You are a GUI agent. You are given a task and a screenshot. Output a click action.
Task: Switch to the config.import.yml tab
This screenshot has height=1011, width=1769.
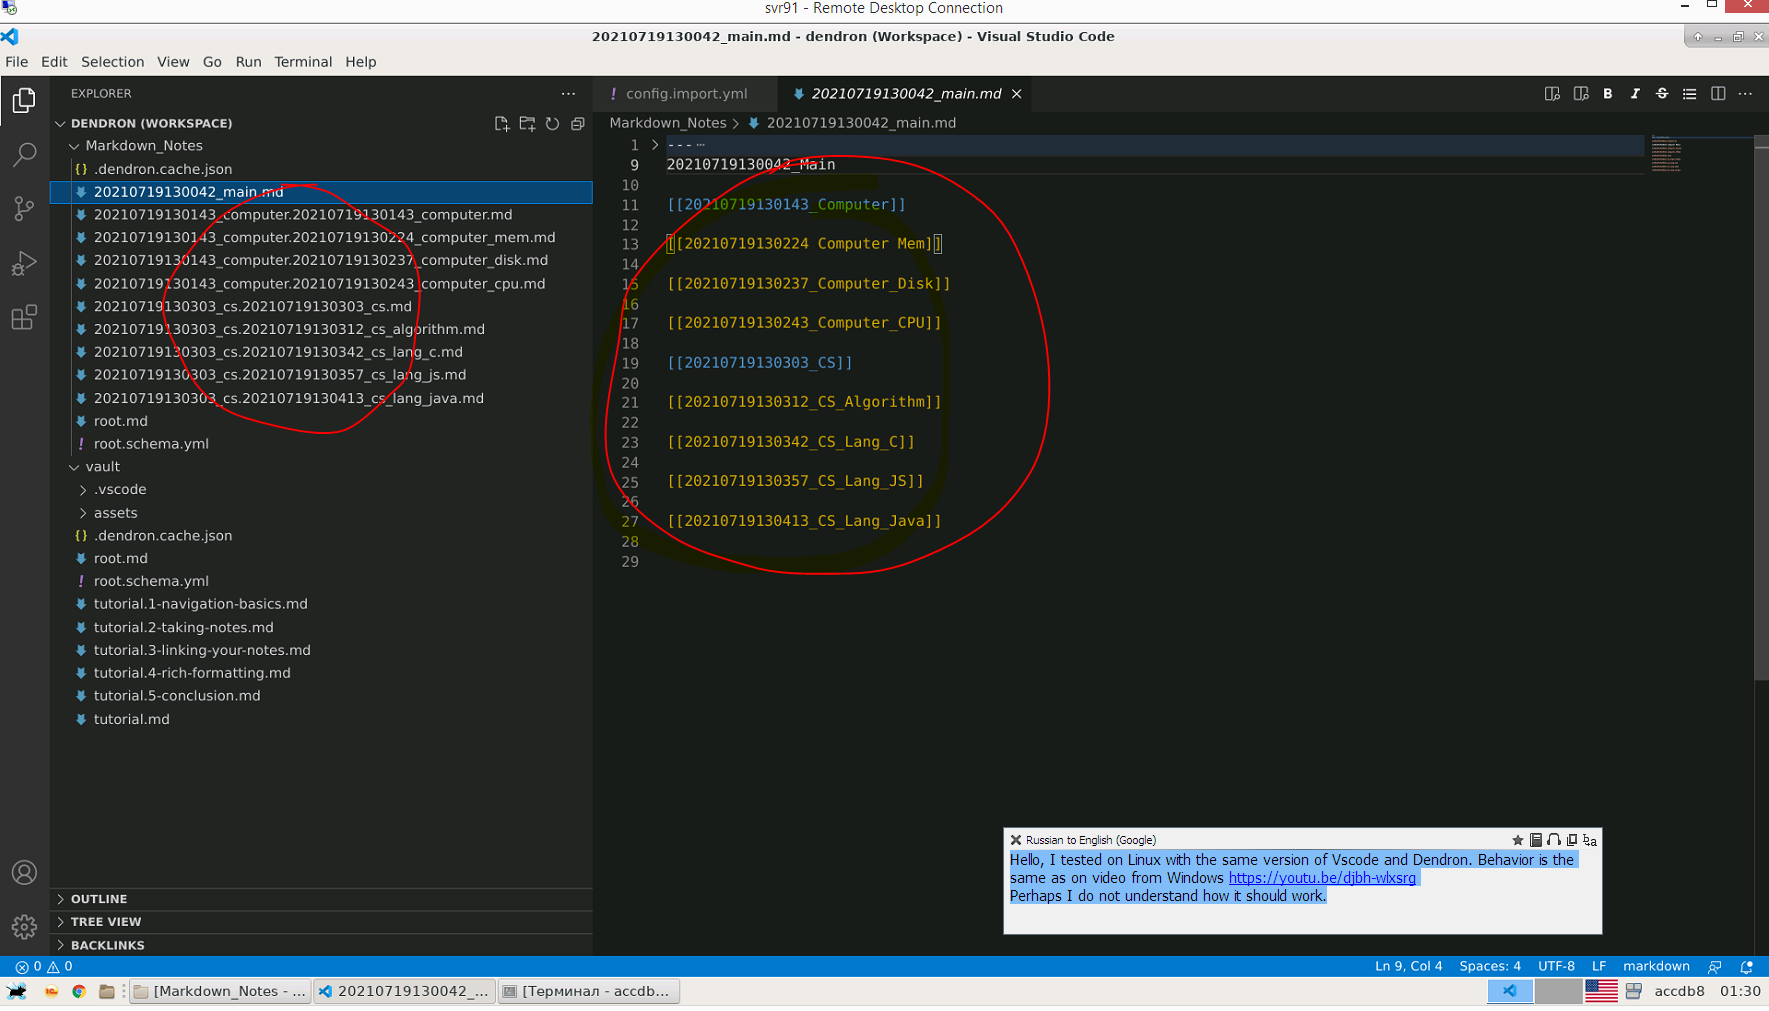[685, 93]
